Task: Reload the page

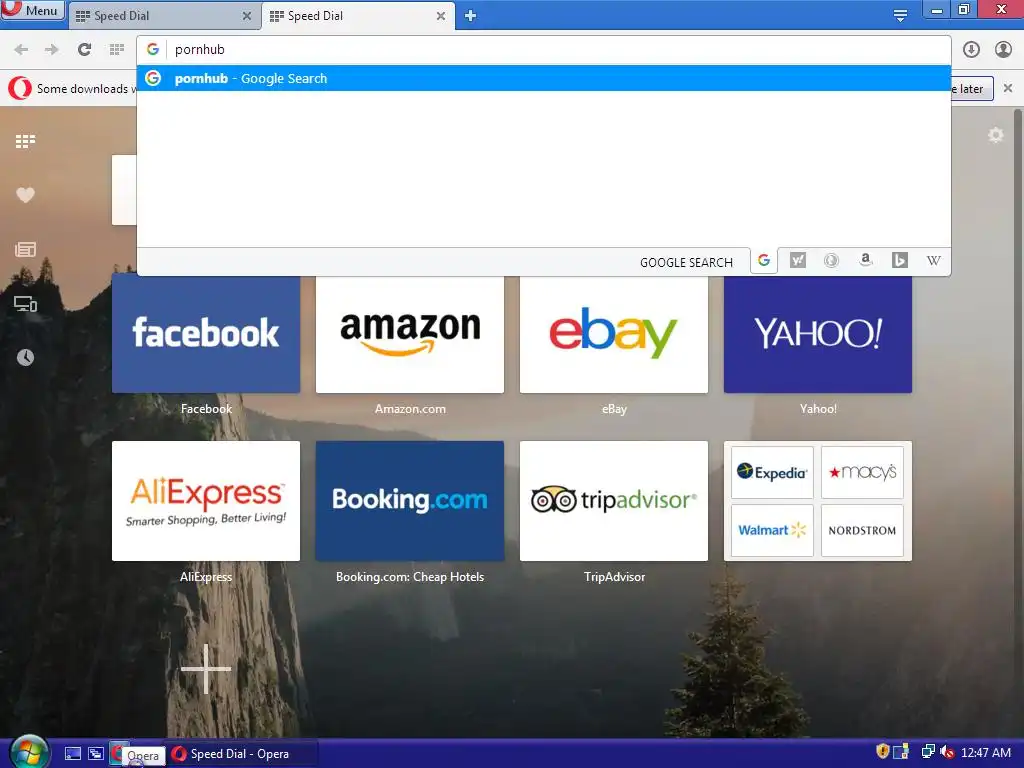Action: (84, 50)
